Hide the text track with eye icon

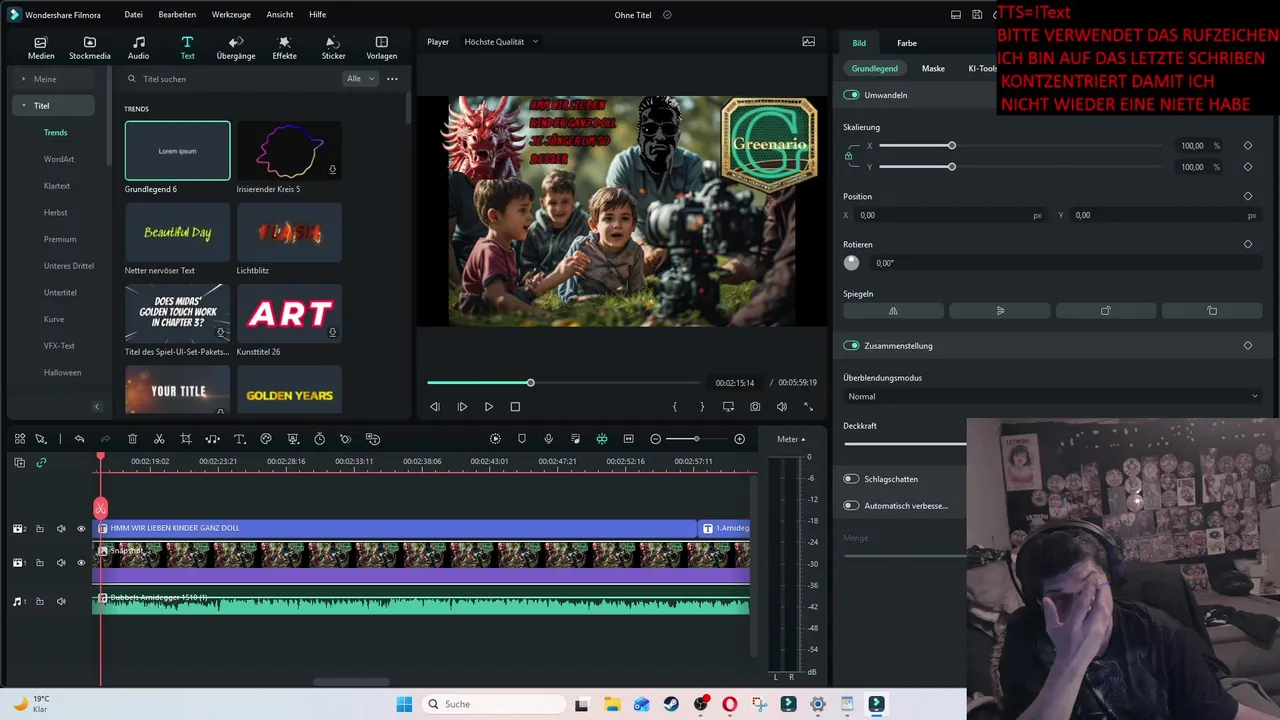point(81,529)
